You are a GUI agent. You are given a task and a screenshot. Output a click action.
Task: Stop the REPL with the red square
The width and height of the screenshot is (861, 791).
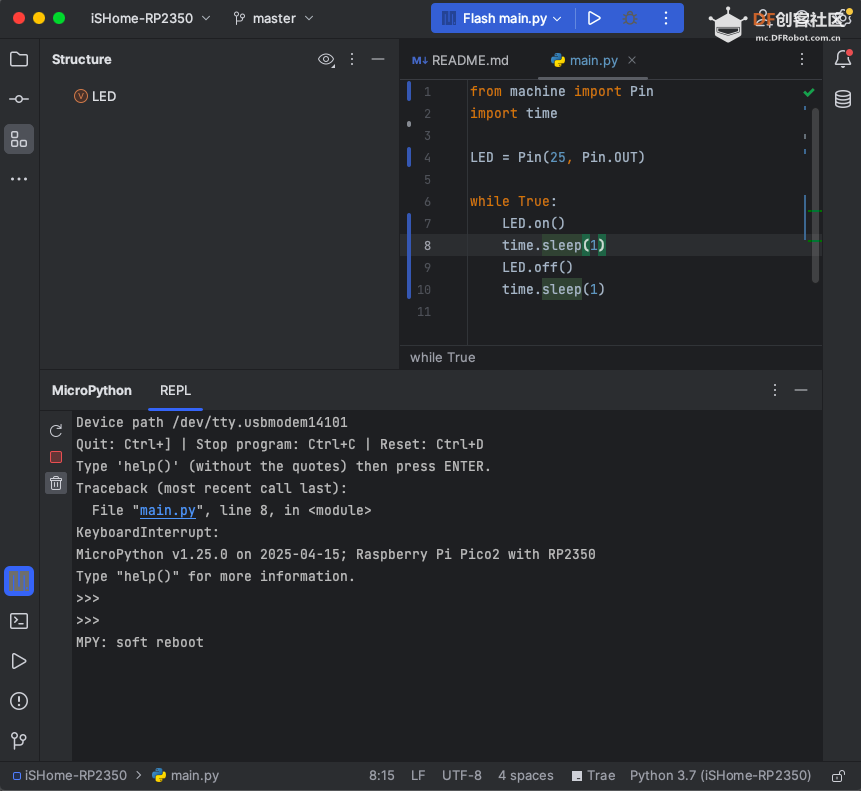56,457
